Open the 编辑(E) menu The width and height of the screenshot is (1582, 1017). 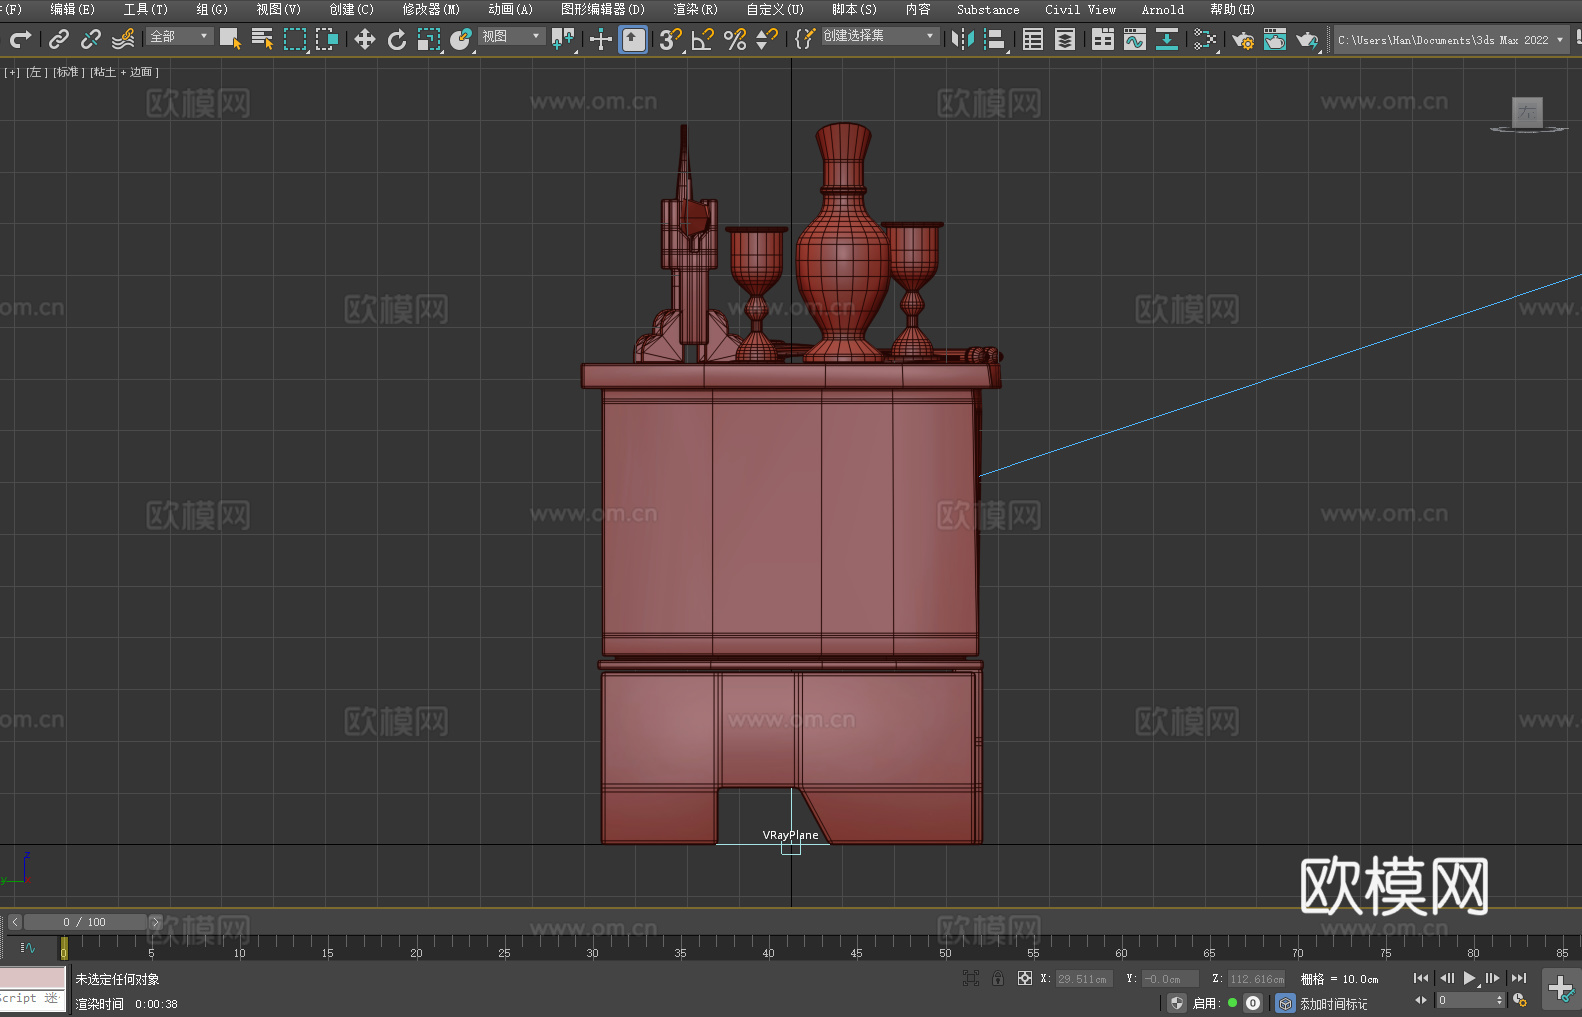[72, 9]
